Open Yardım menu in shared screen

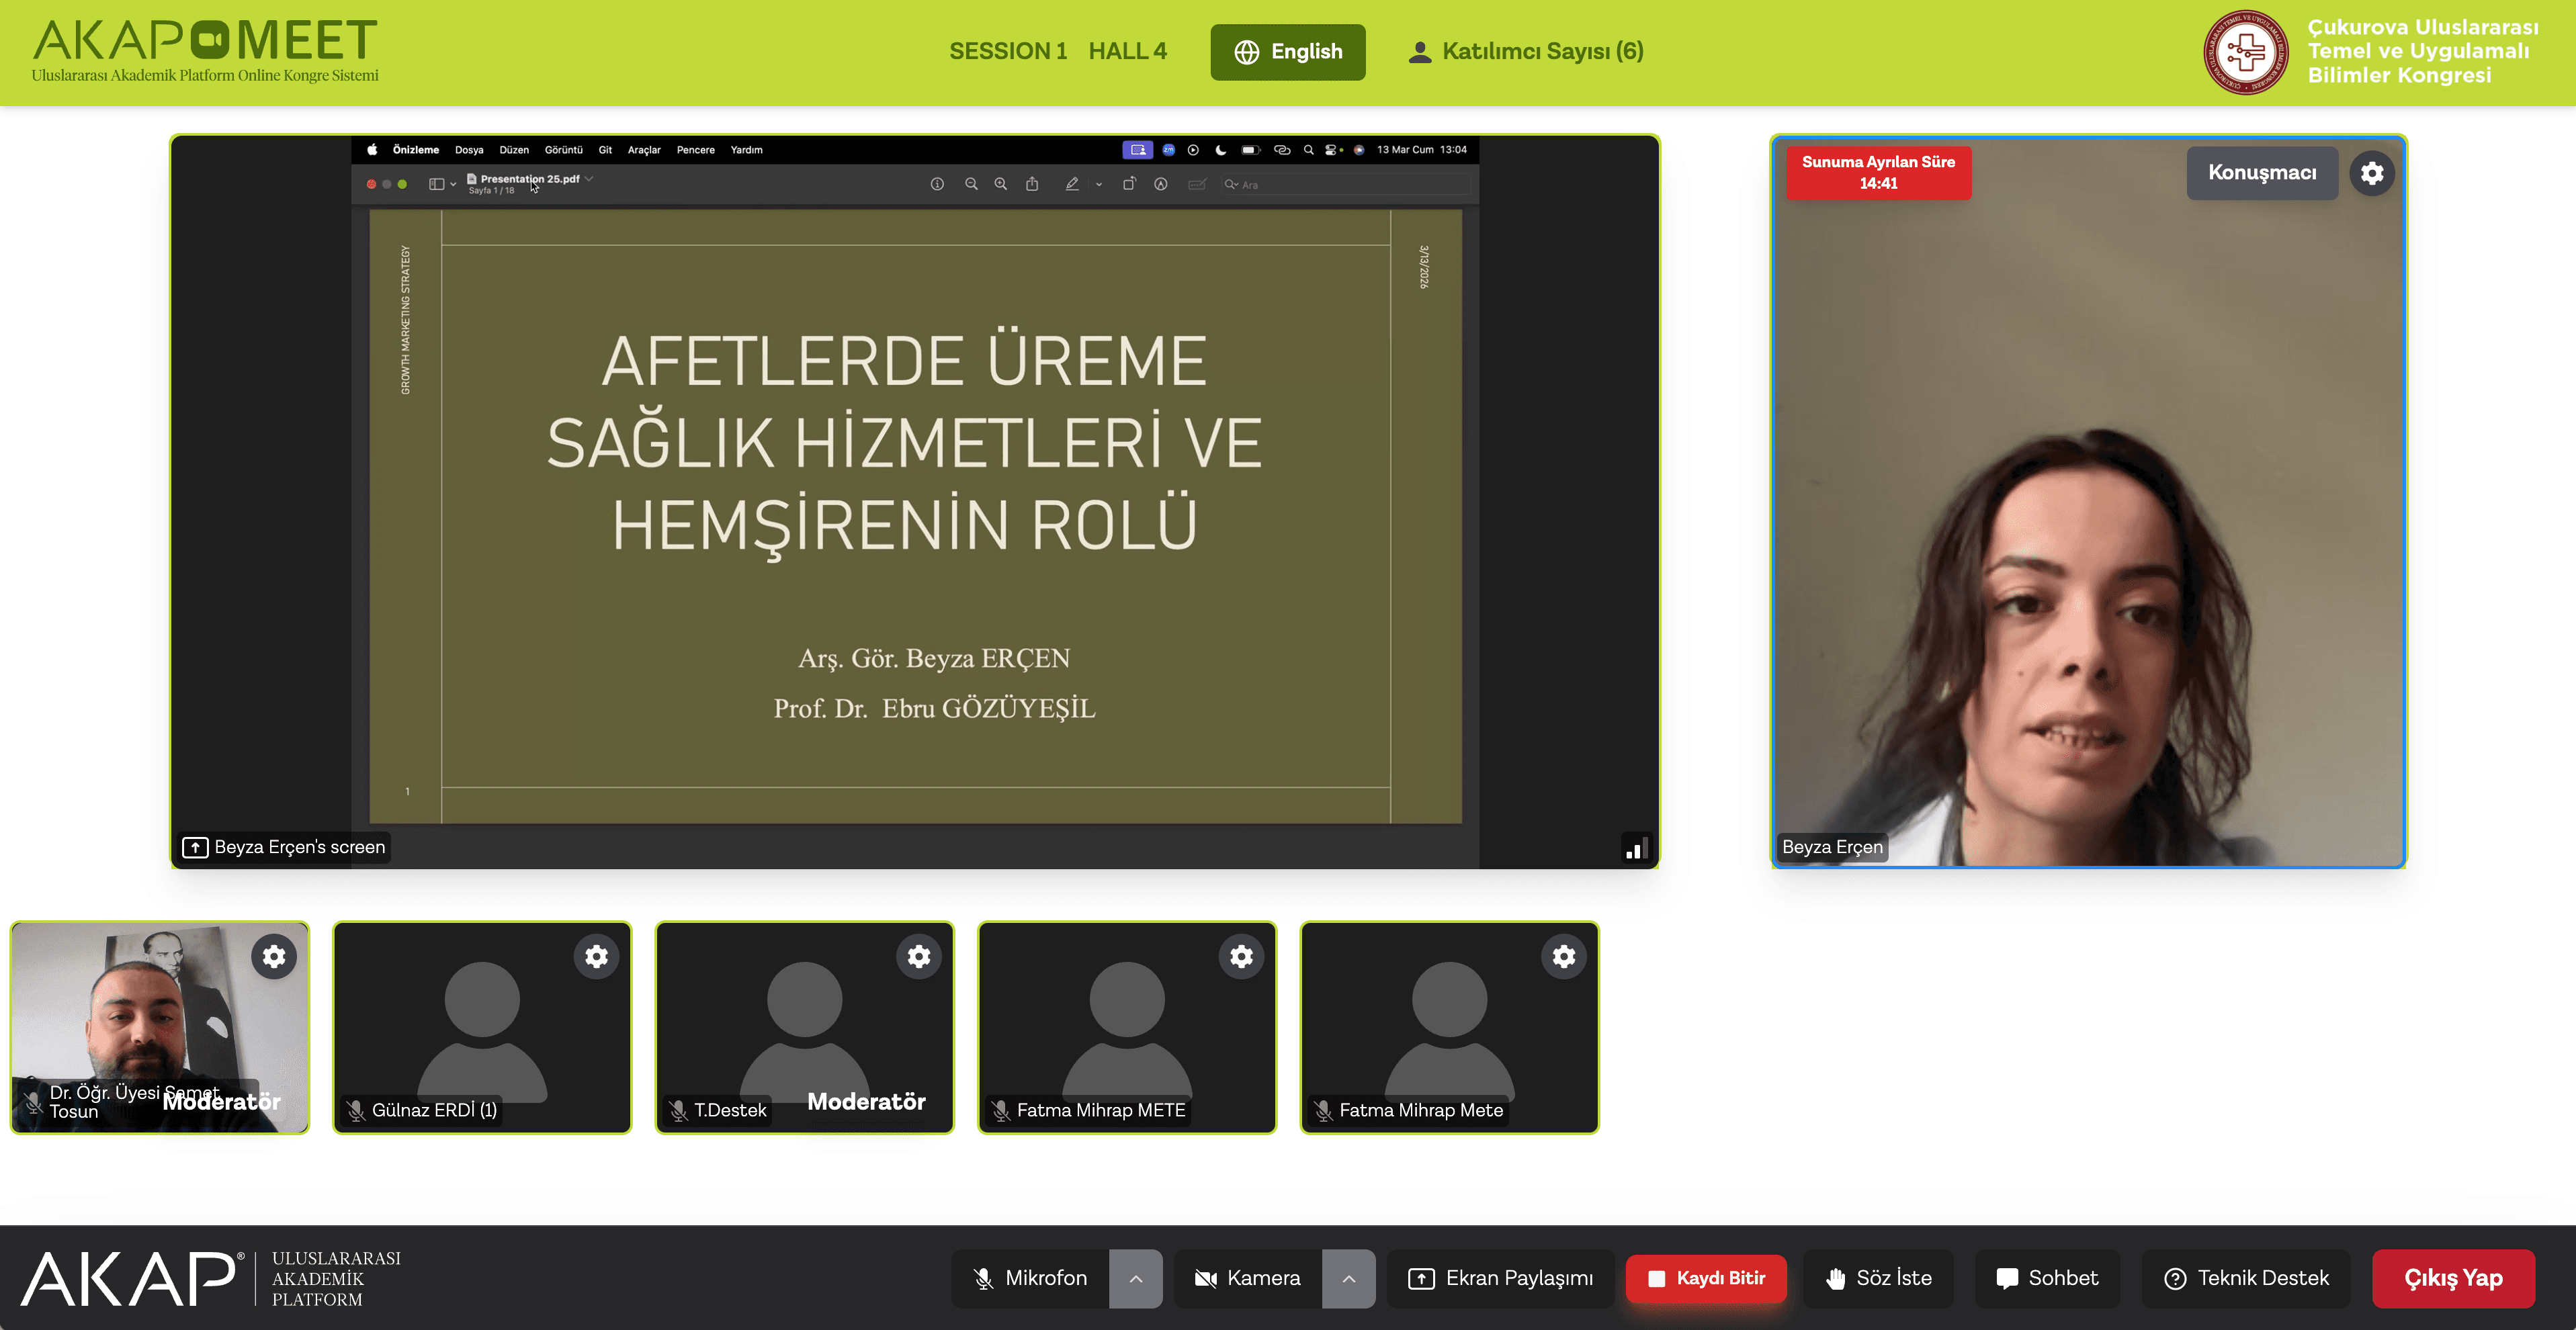[x=746, y=150]
